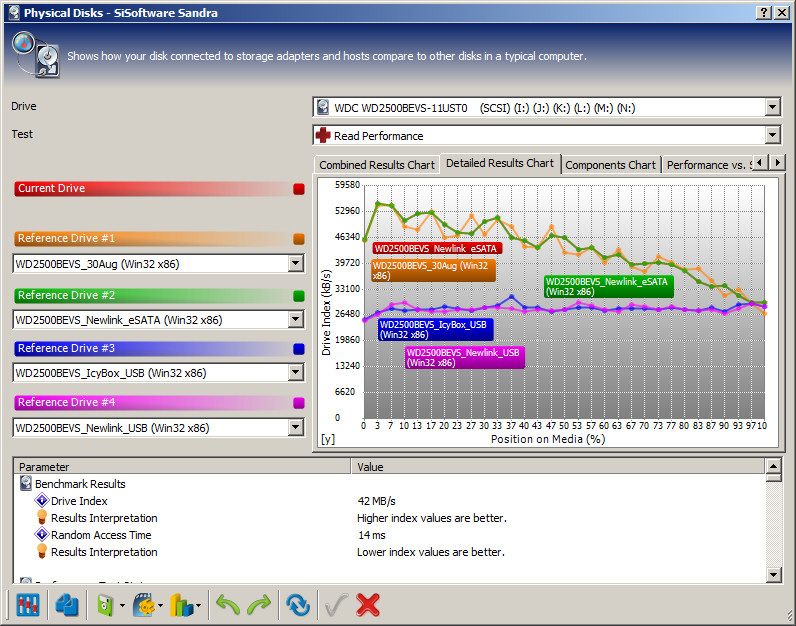This screenshot has width=796, height=626.
Task: Open the Test type dropdown
Action: coord(773,135)
